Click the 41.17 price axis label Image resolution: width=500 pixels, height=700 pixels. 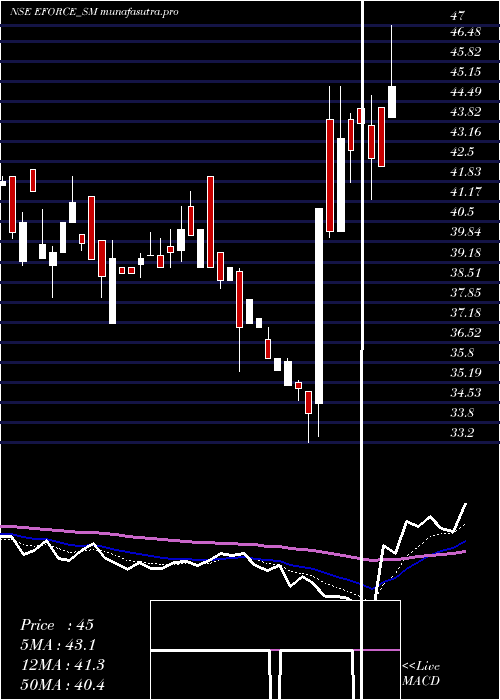[466, 192]
